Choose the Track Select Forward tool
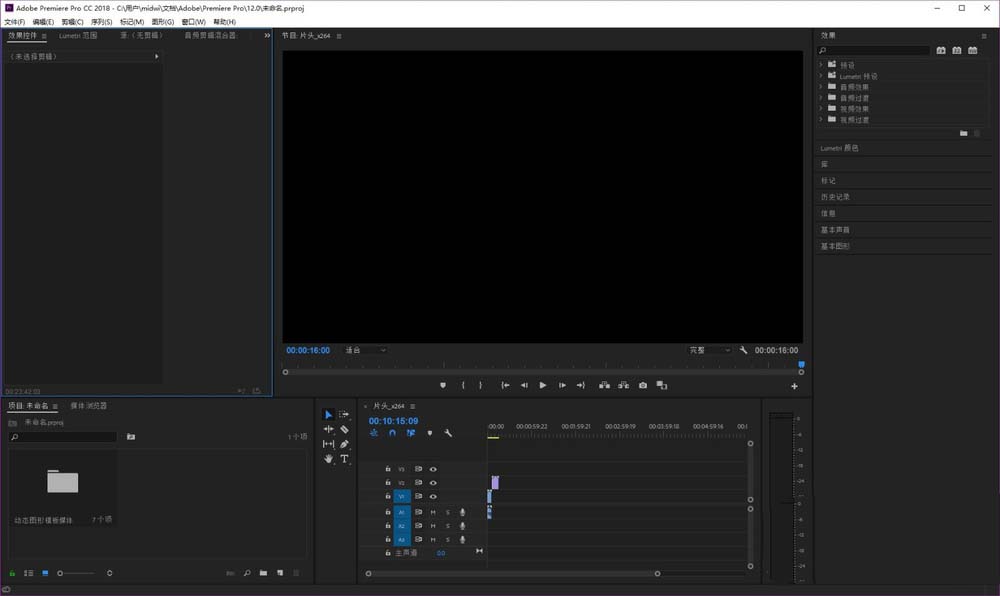The image size is (1000, 596). [344, 414]
